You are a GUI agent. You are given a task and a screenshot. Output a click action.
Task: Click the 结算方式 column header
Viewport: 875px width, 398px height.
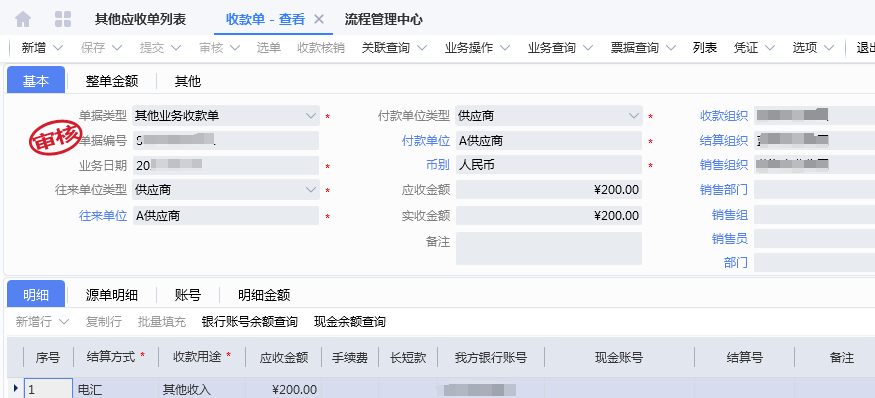point(116,357)
